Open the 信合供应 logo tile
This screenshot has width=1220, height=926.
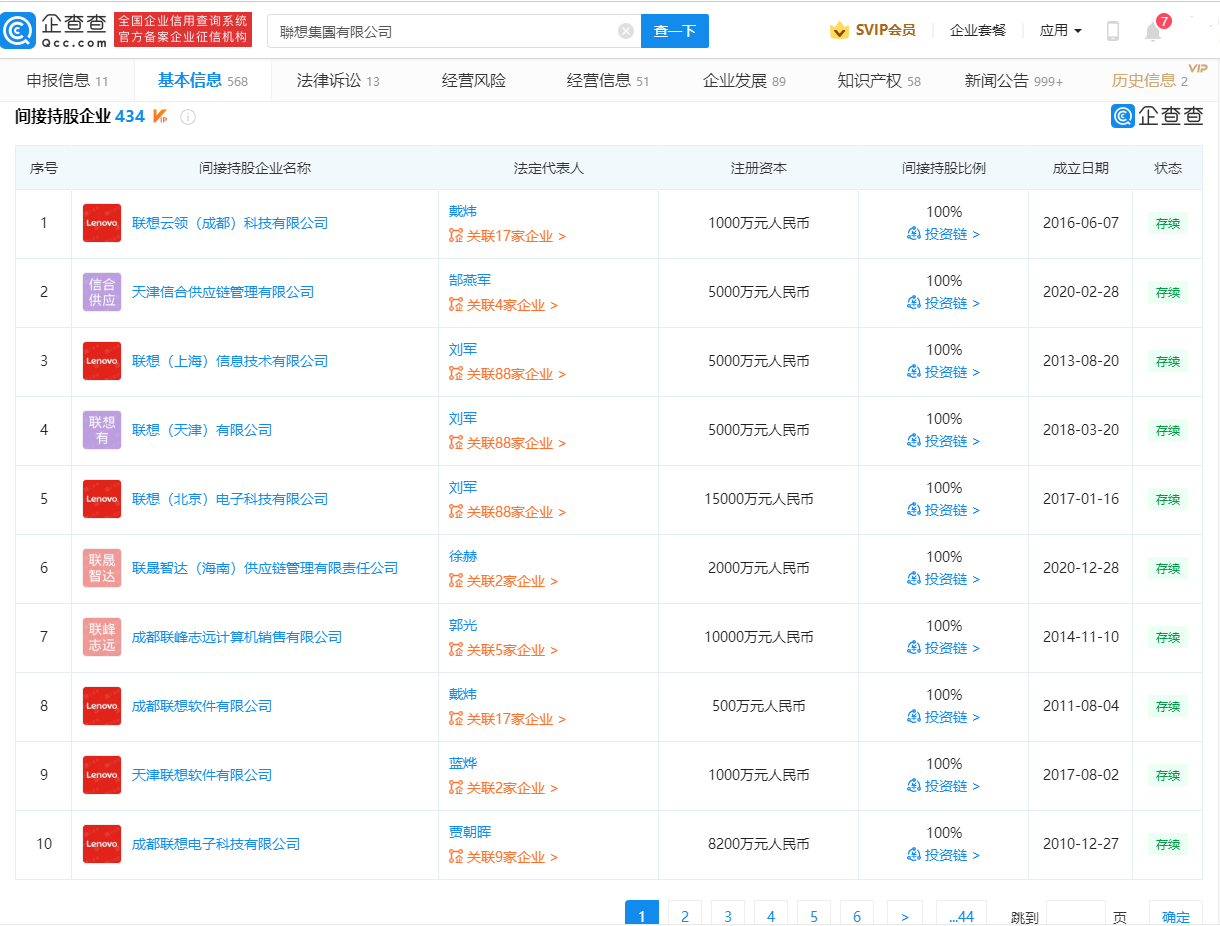pos(102,292)
